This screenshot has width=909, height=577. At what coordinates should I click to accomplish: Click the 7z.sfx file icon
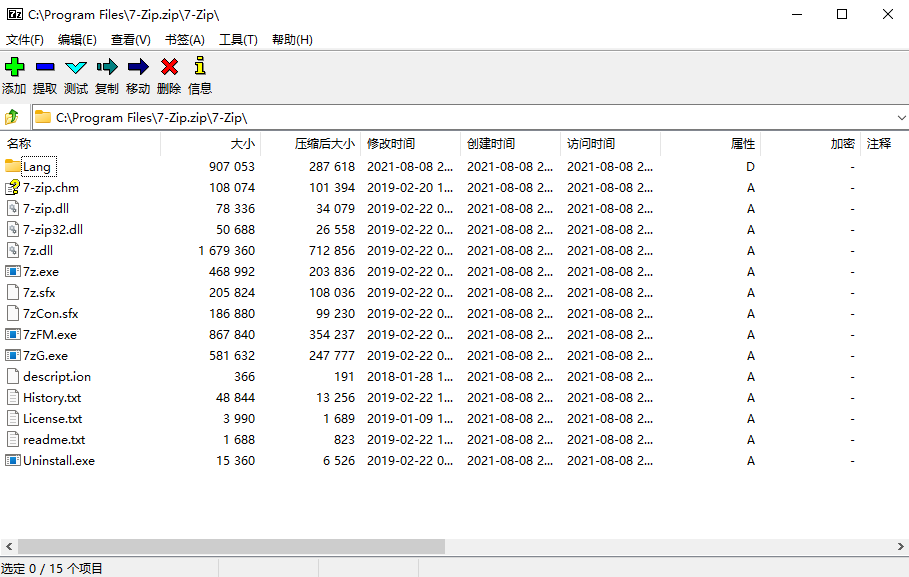point(13,292)
